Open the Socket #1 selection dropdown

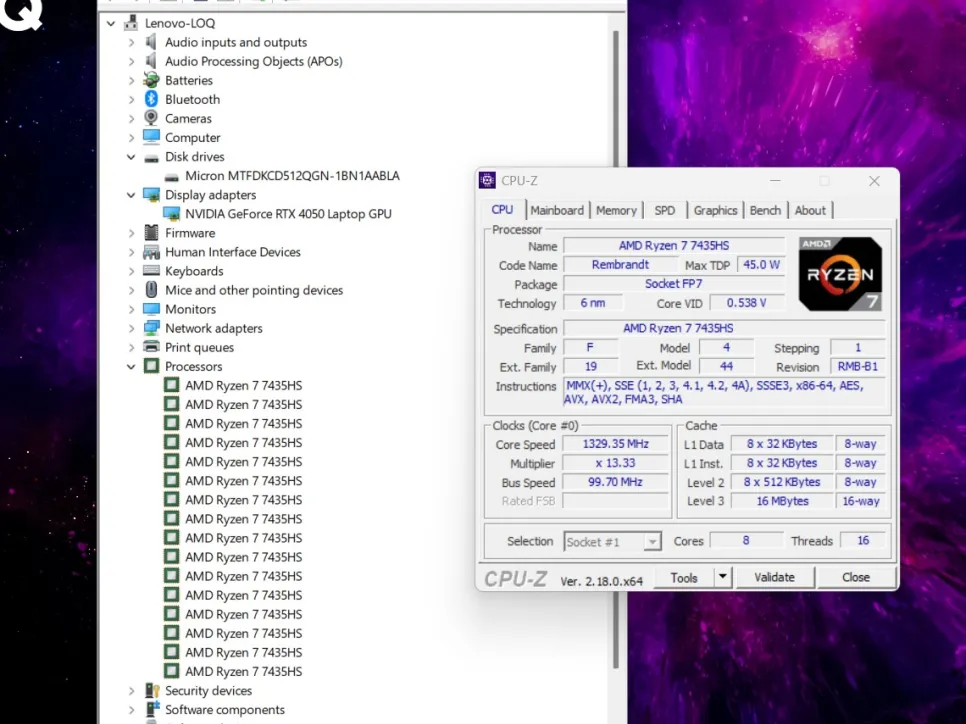(x=652, y=542)
